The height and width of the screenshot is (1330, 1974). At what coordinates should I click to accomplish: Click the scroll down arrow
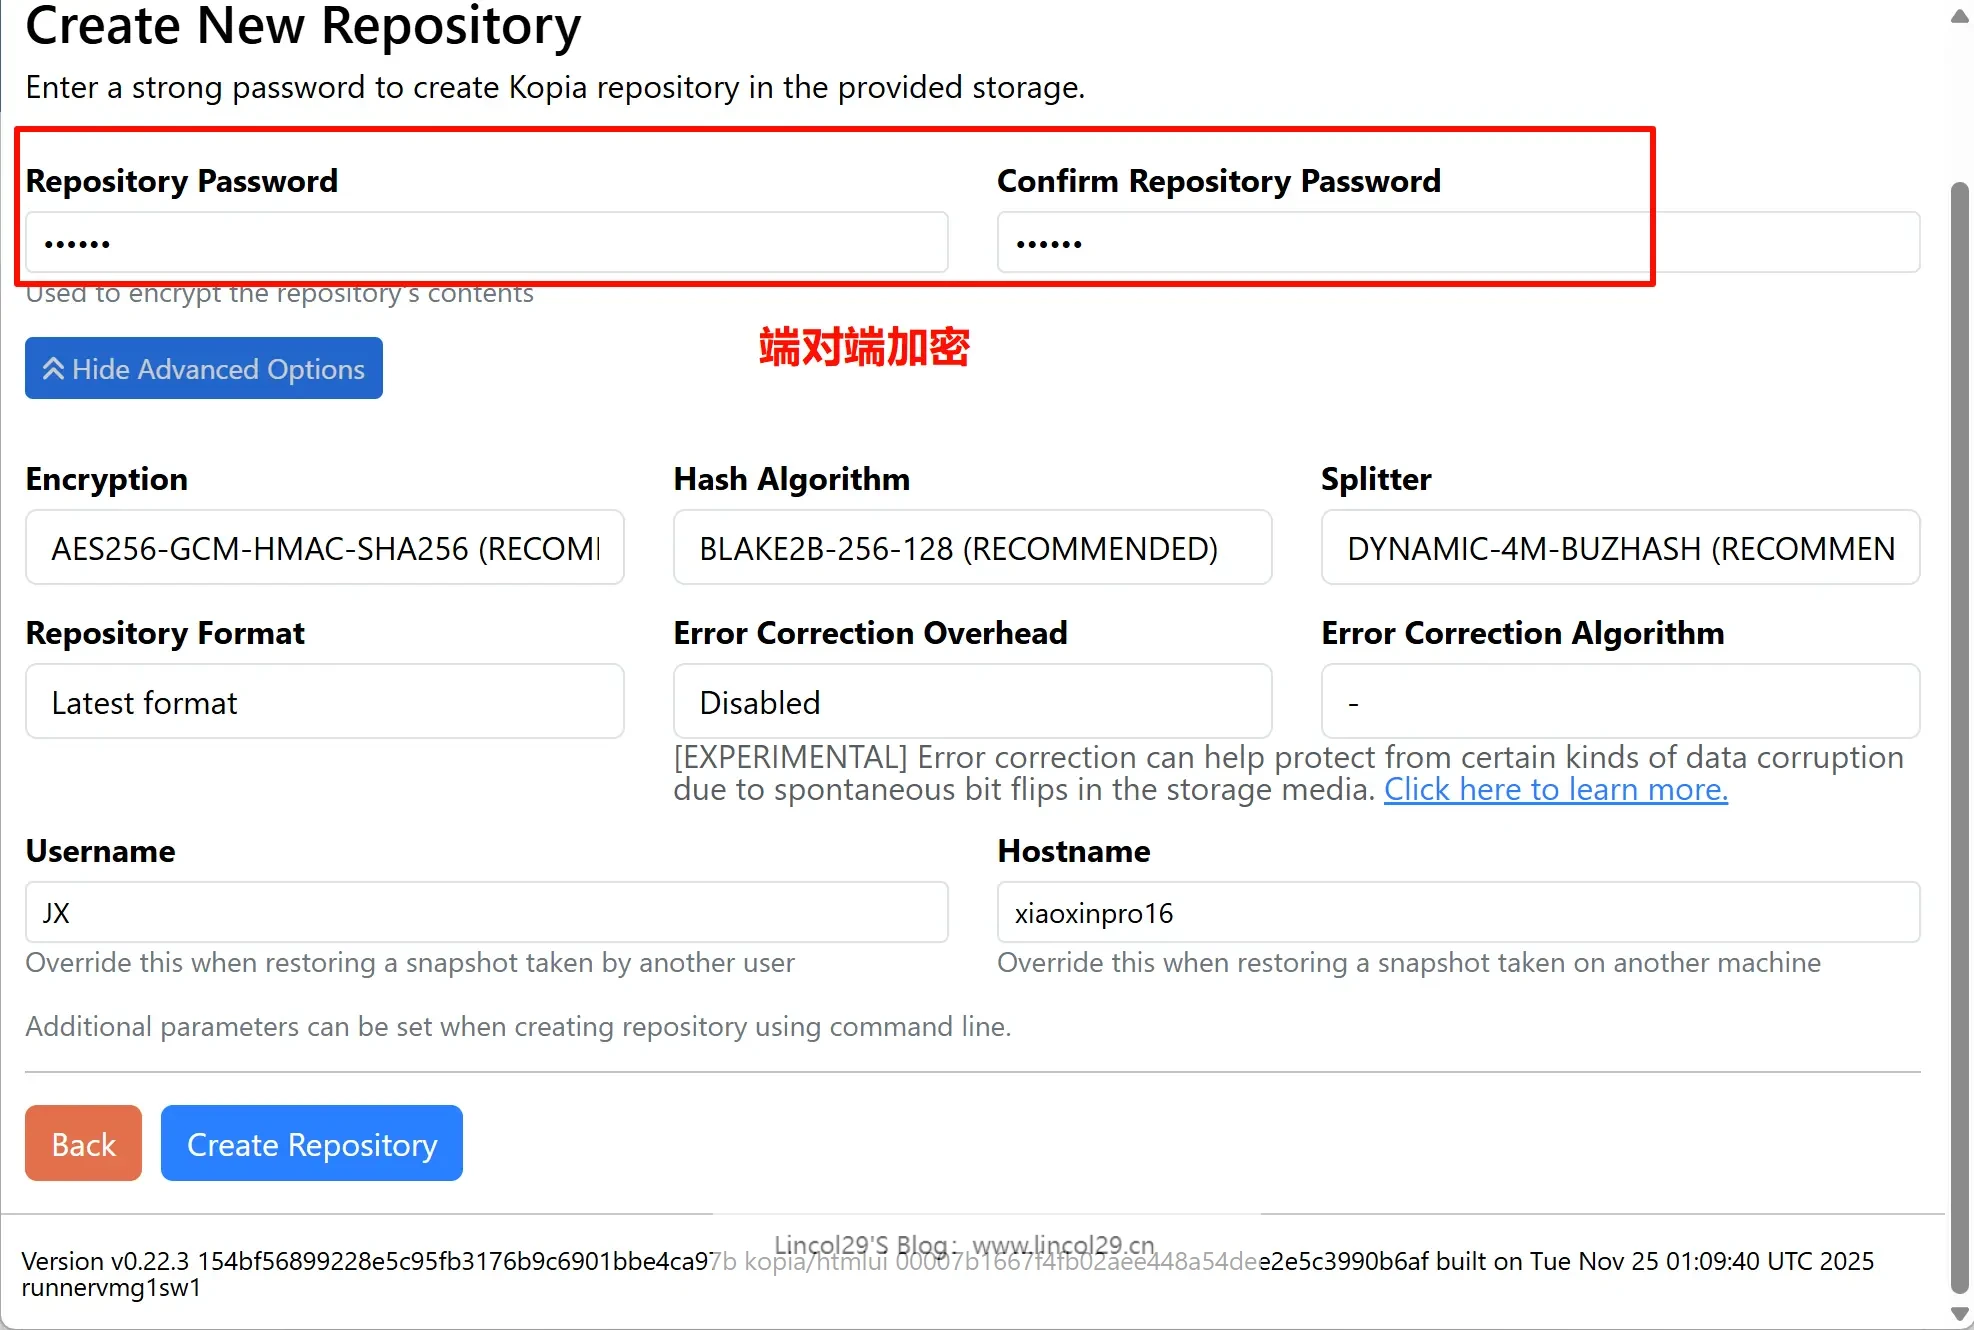(1960, 1314)
